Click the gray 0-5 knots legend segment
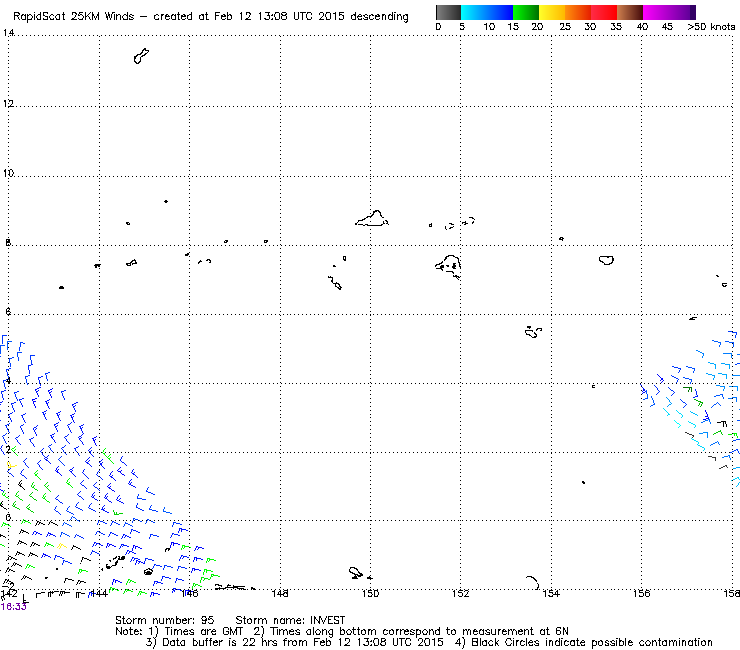Screen dimensions: 740x650 point(448,12)
